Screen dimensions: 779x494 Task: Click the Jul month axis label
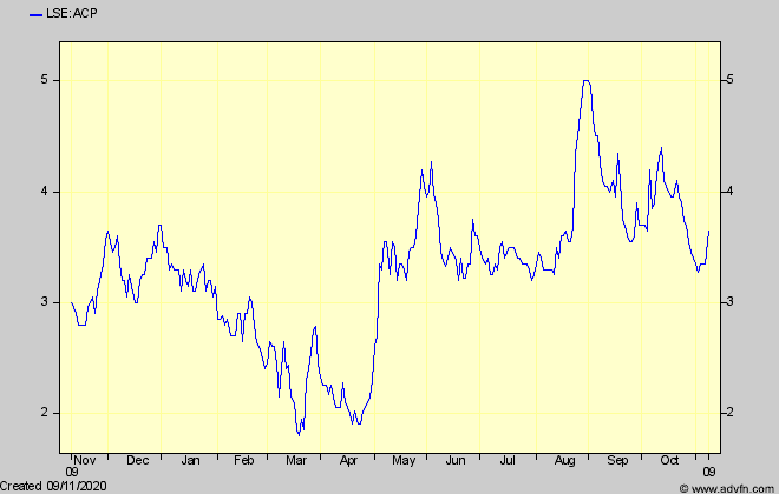coord(507,461)
